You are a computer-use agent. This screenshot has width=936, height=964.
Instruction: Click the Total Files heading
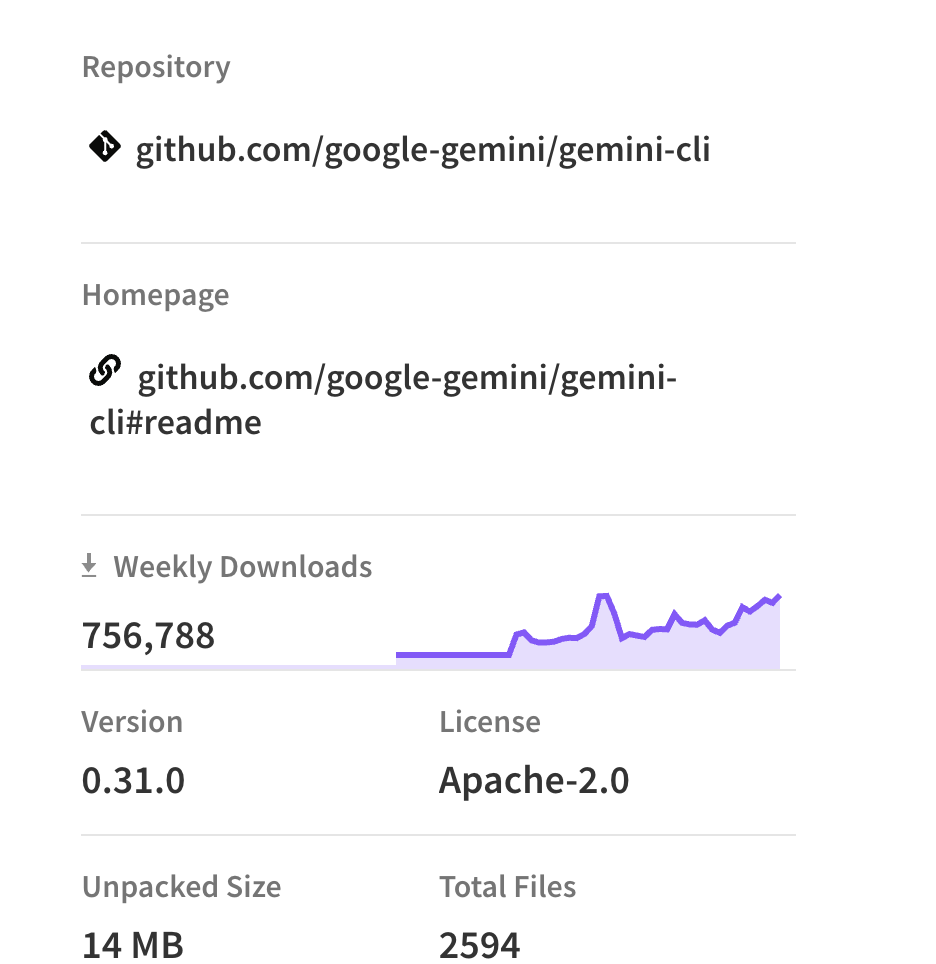tap(507, 887)
